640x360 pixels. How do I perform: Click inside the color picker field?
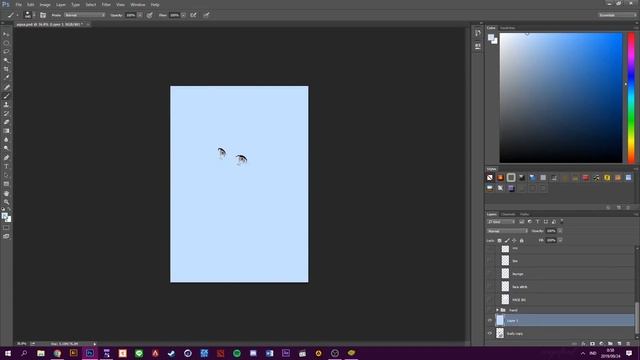pos(561,98)
